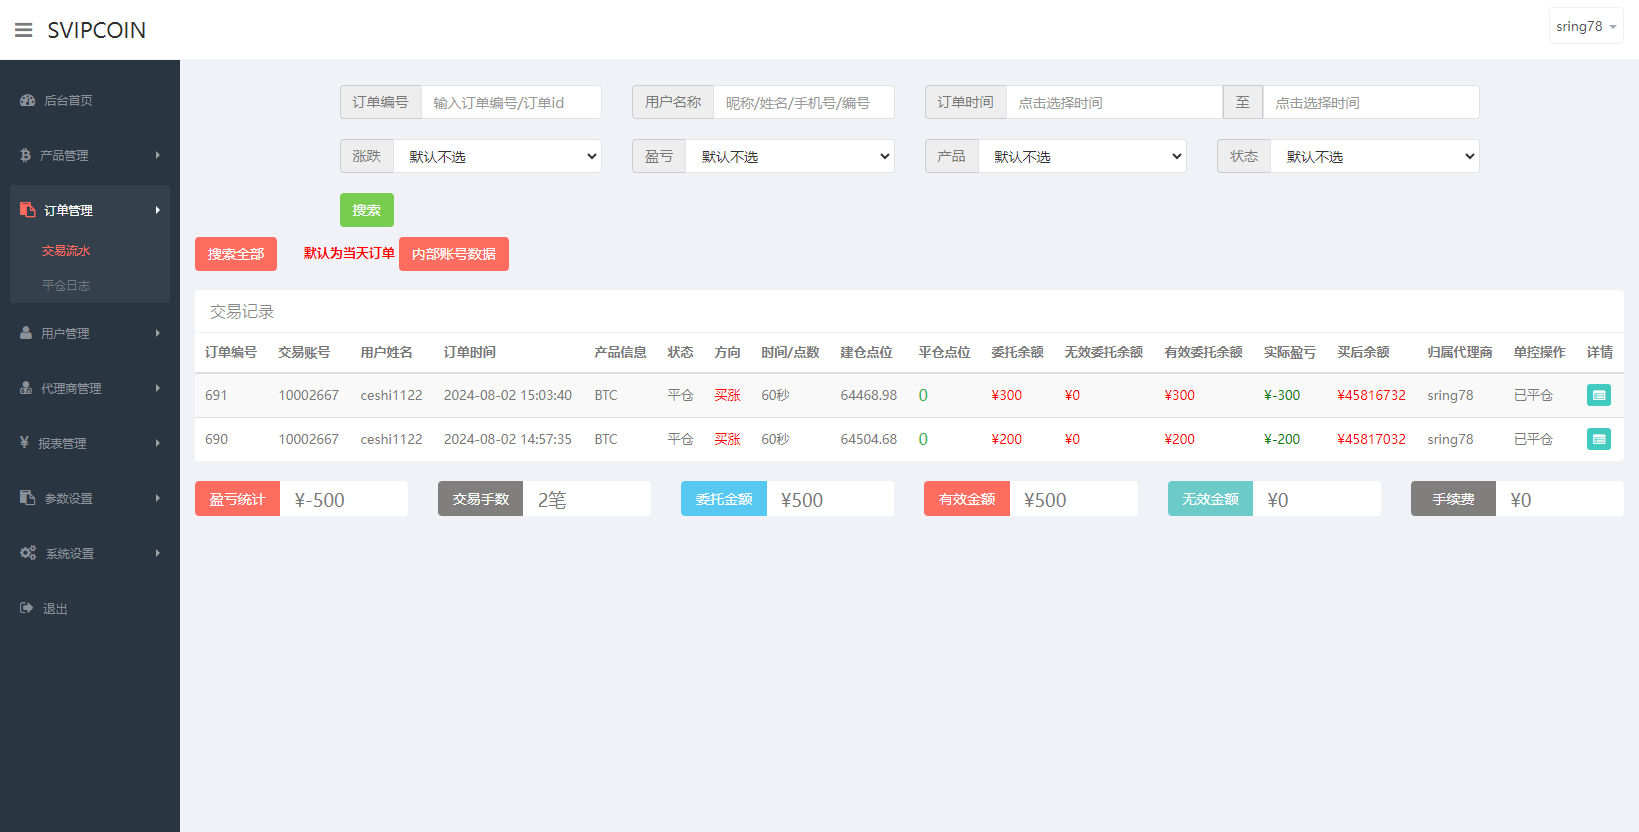This screenshot has width=1639, height=832.
Task: Click the bitcoin icon for 产品管理
Action: 26,155
